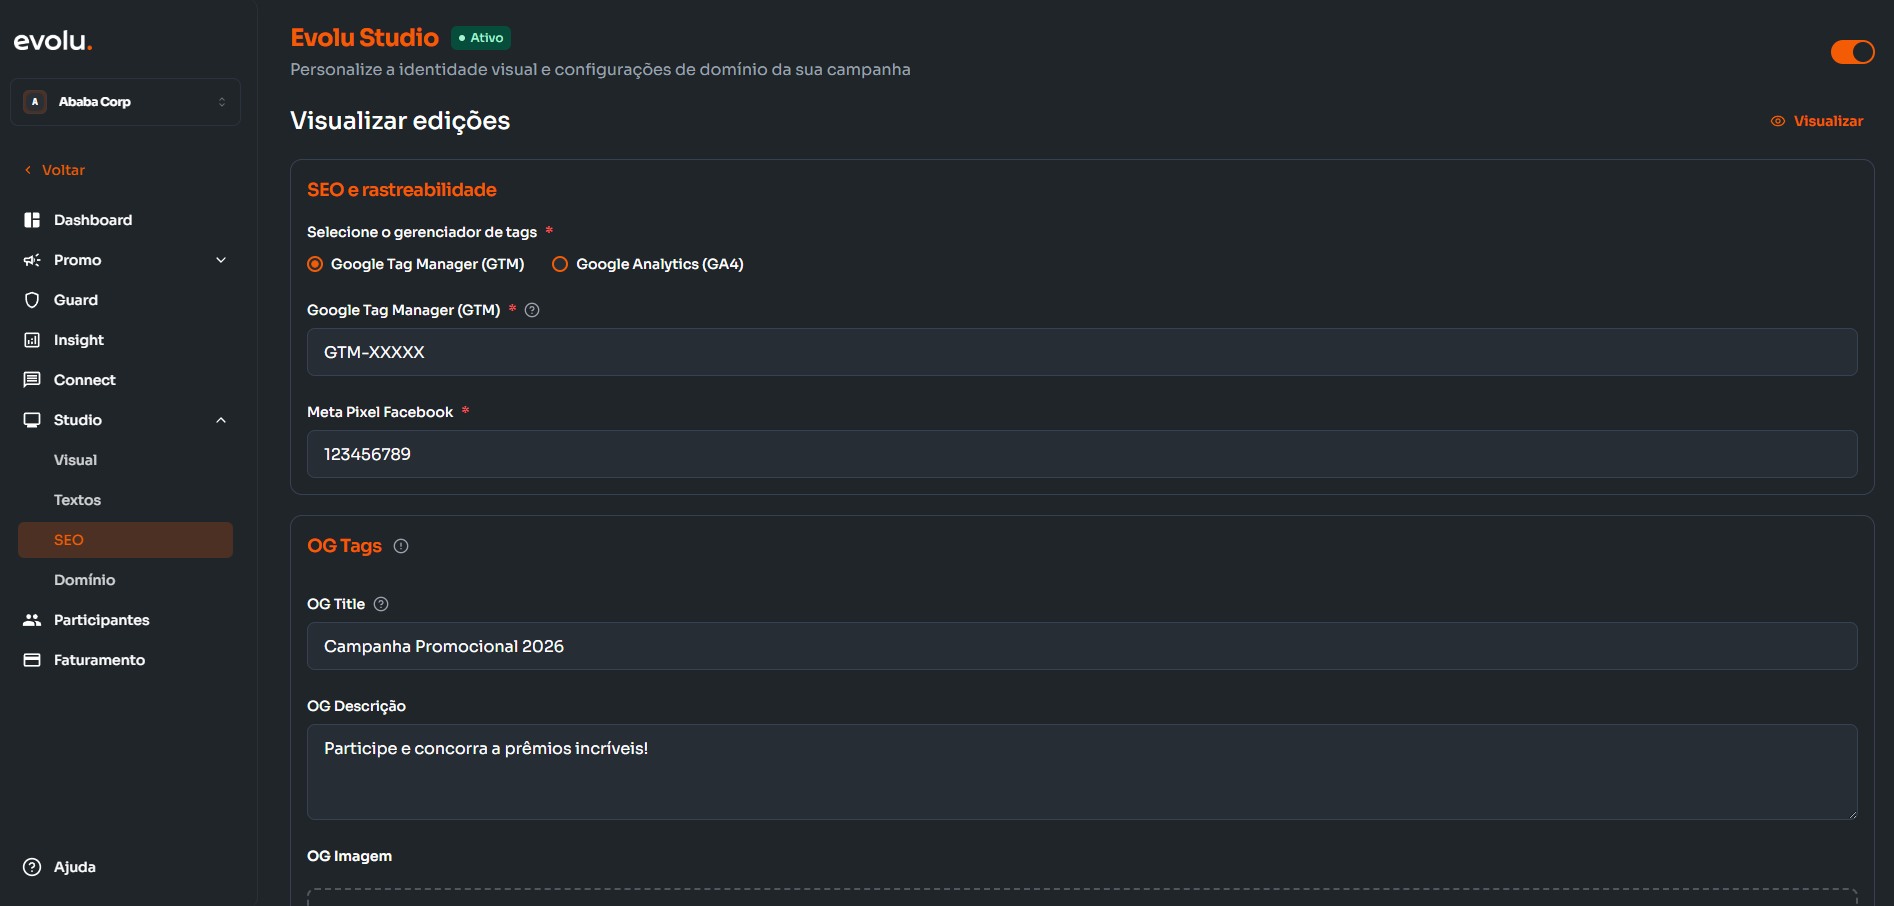This screenshot has height=906, width=1894.
Task: Click help icon beside Google Tag Manager label
Action: tap(532, 310)
